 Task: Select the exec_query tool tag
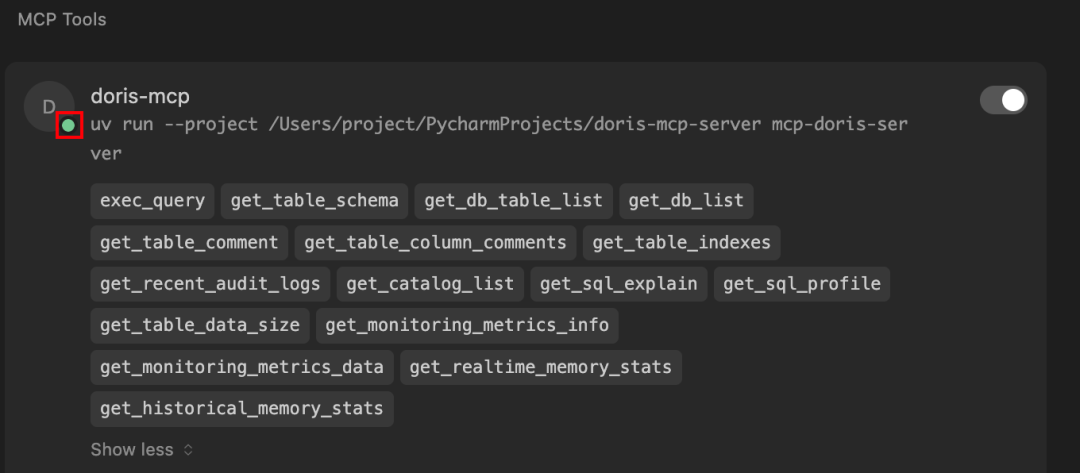pyautogui.click(x=152, y=201)
